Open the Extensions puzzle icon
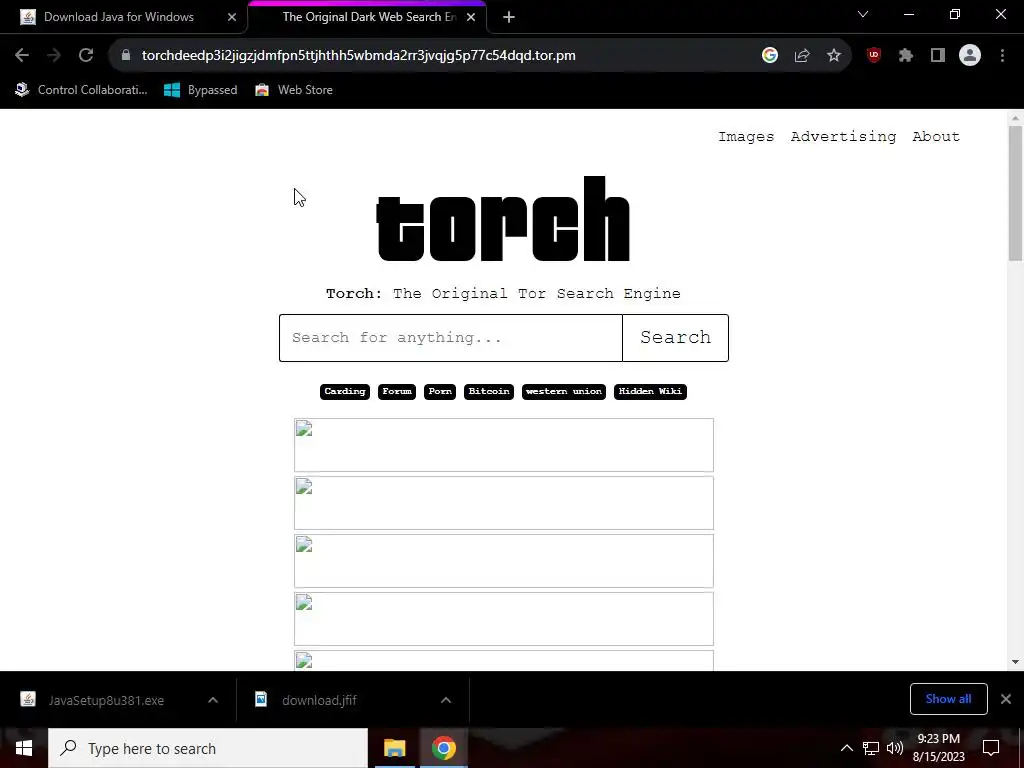This screenshot has width=1024, height=768. pos(906,56)
